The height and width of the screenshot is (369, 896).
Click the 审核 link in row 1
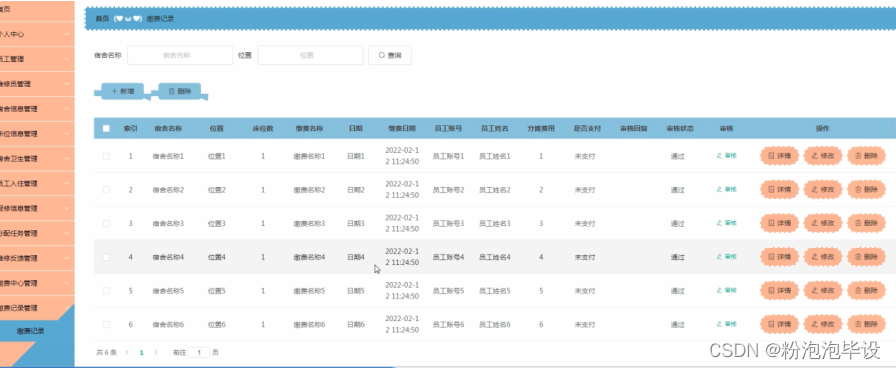[x=726, y=156]
